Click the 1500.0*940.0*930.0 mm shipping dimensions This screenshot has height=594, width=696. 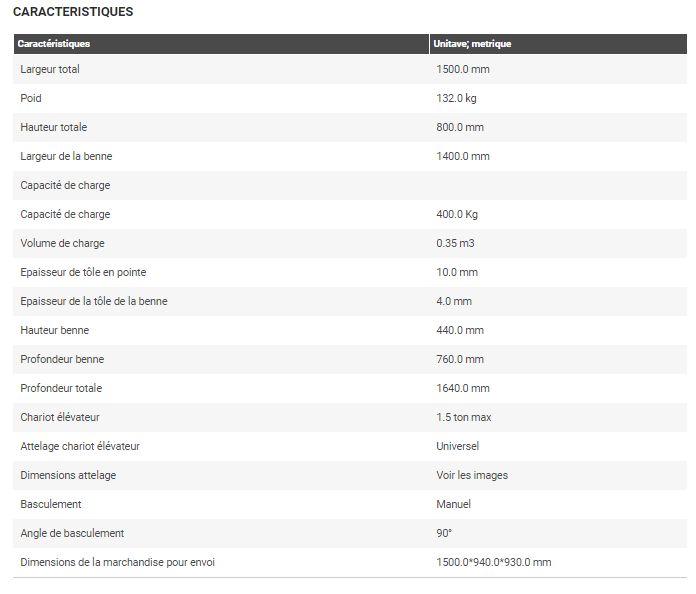coord(493,562)
